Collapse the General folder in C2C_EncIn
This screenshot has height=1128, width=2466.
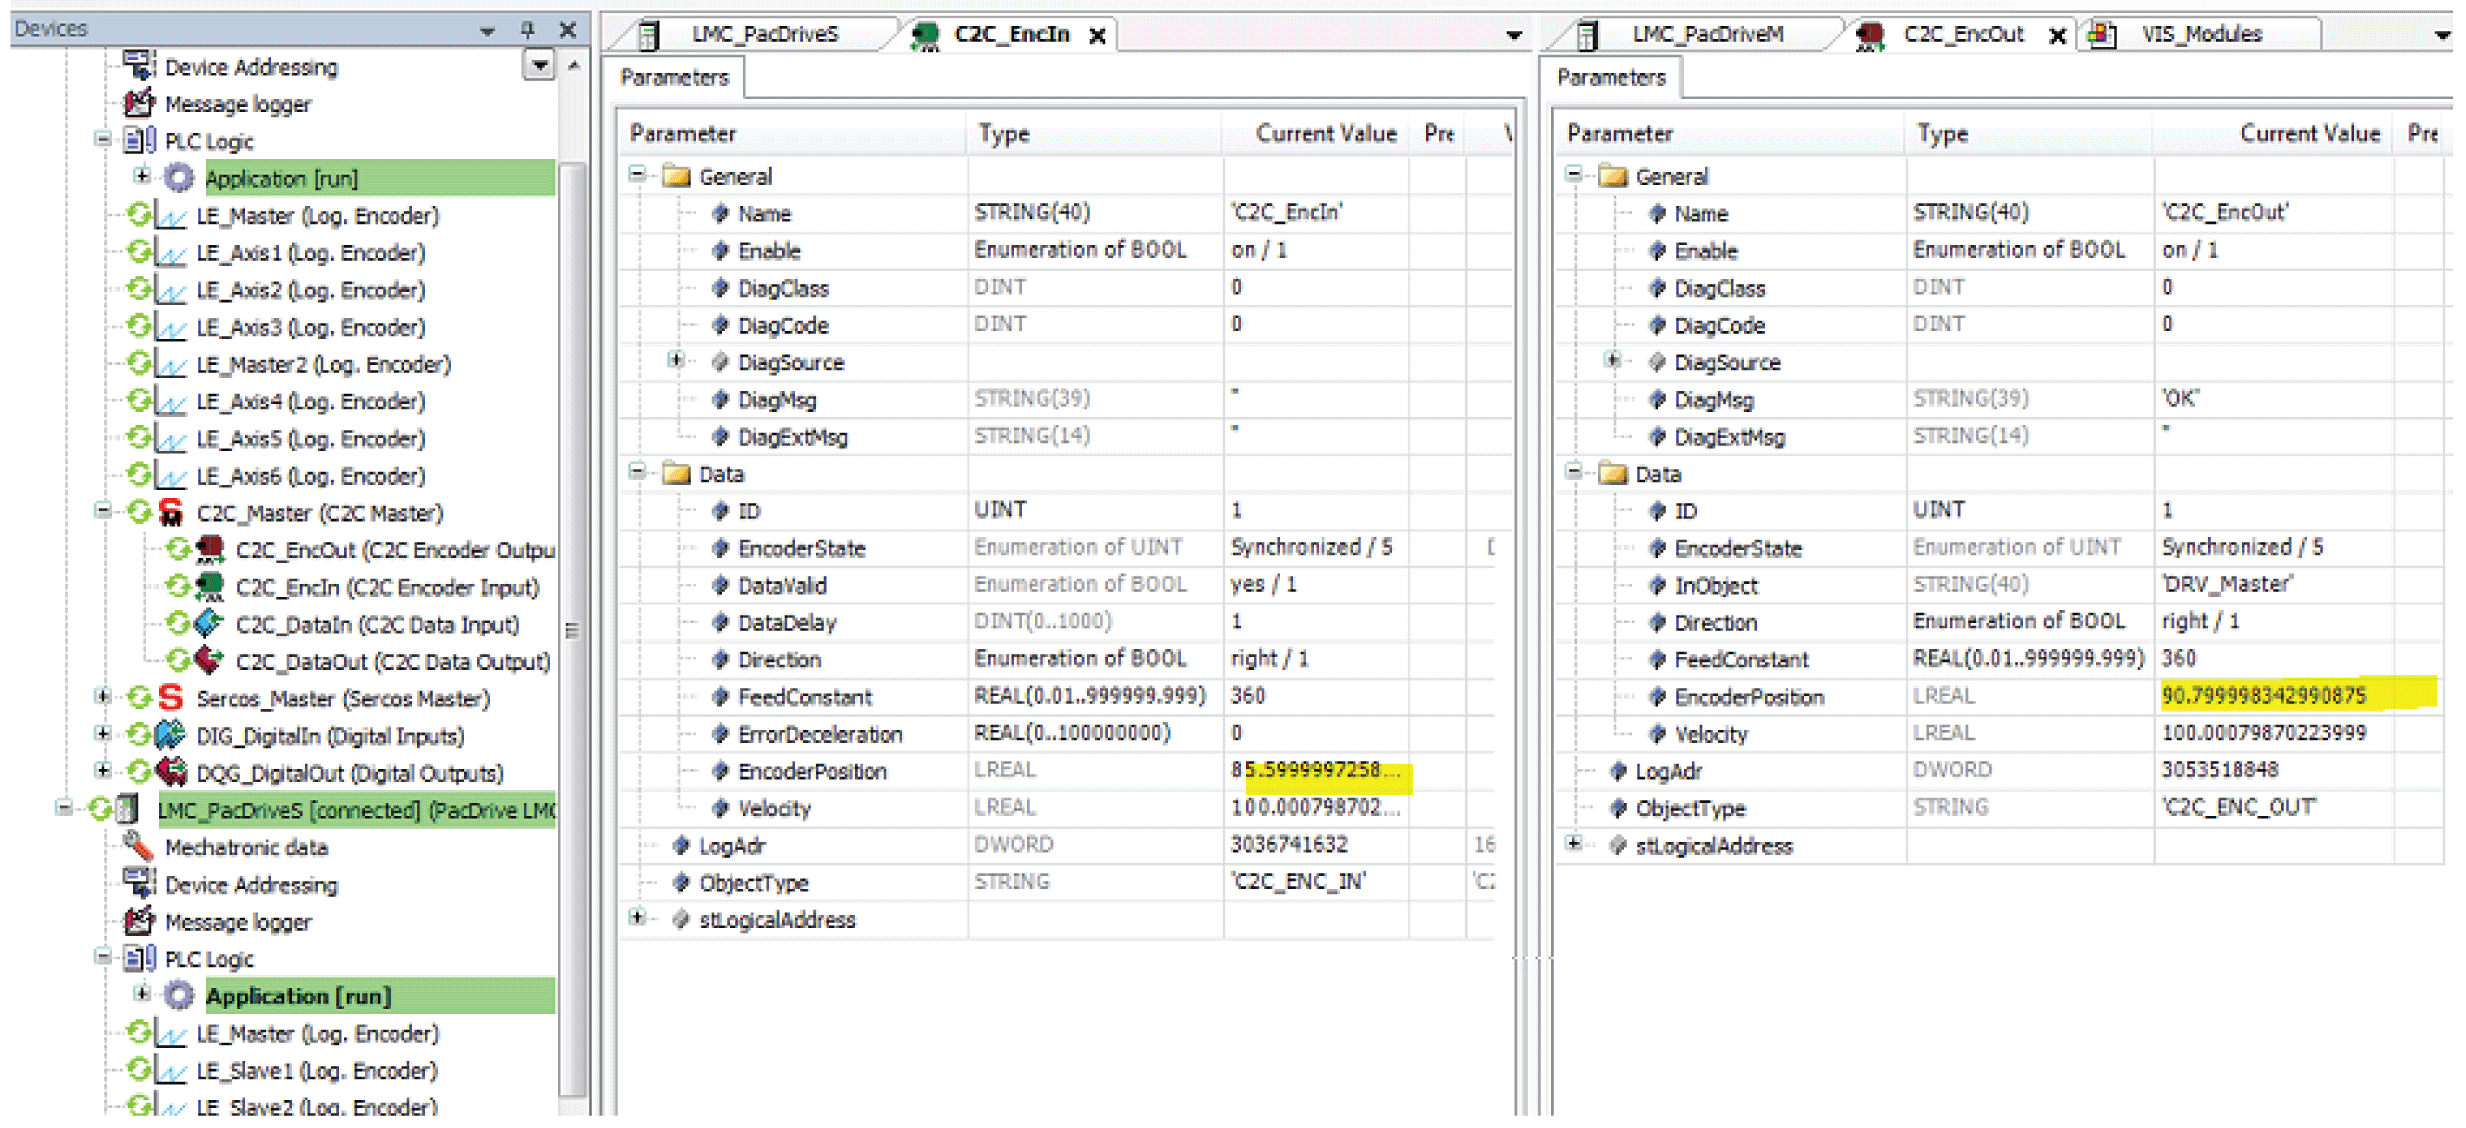click(637, 175)
